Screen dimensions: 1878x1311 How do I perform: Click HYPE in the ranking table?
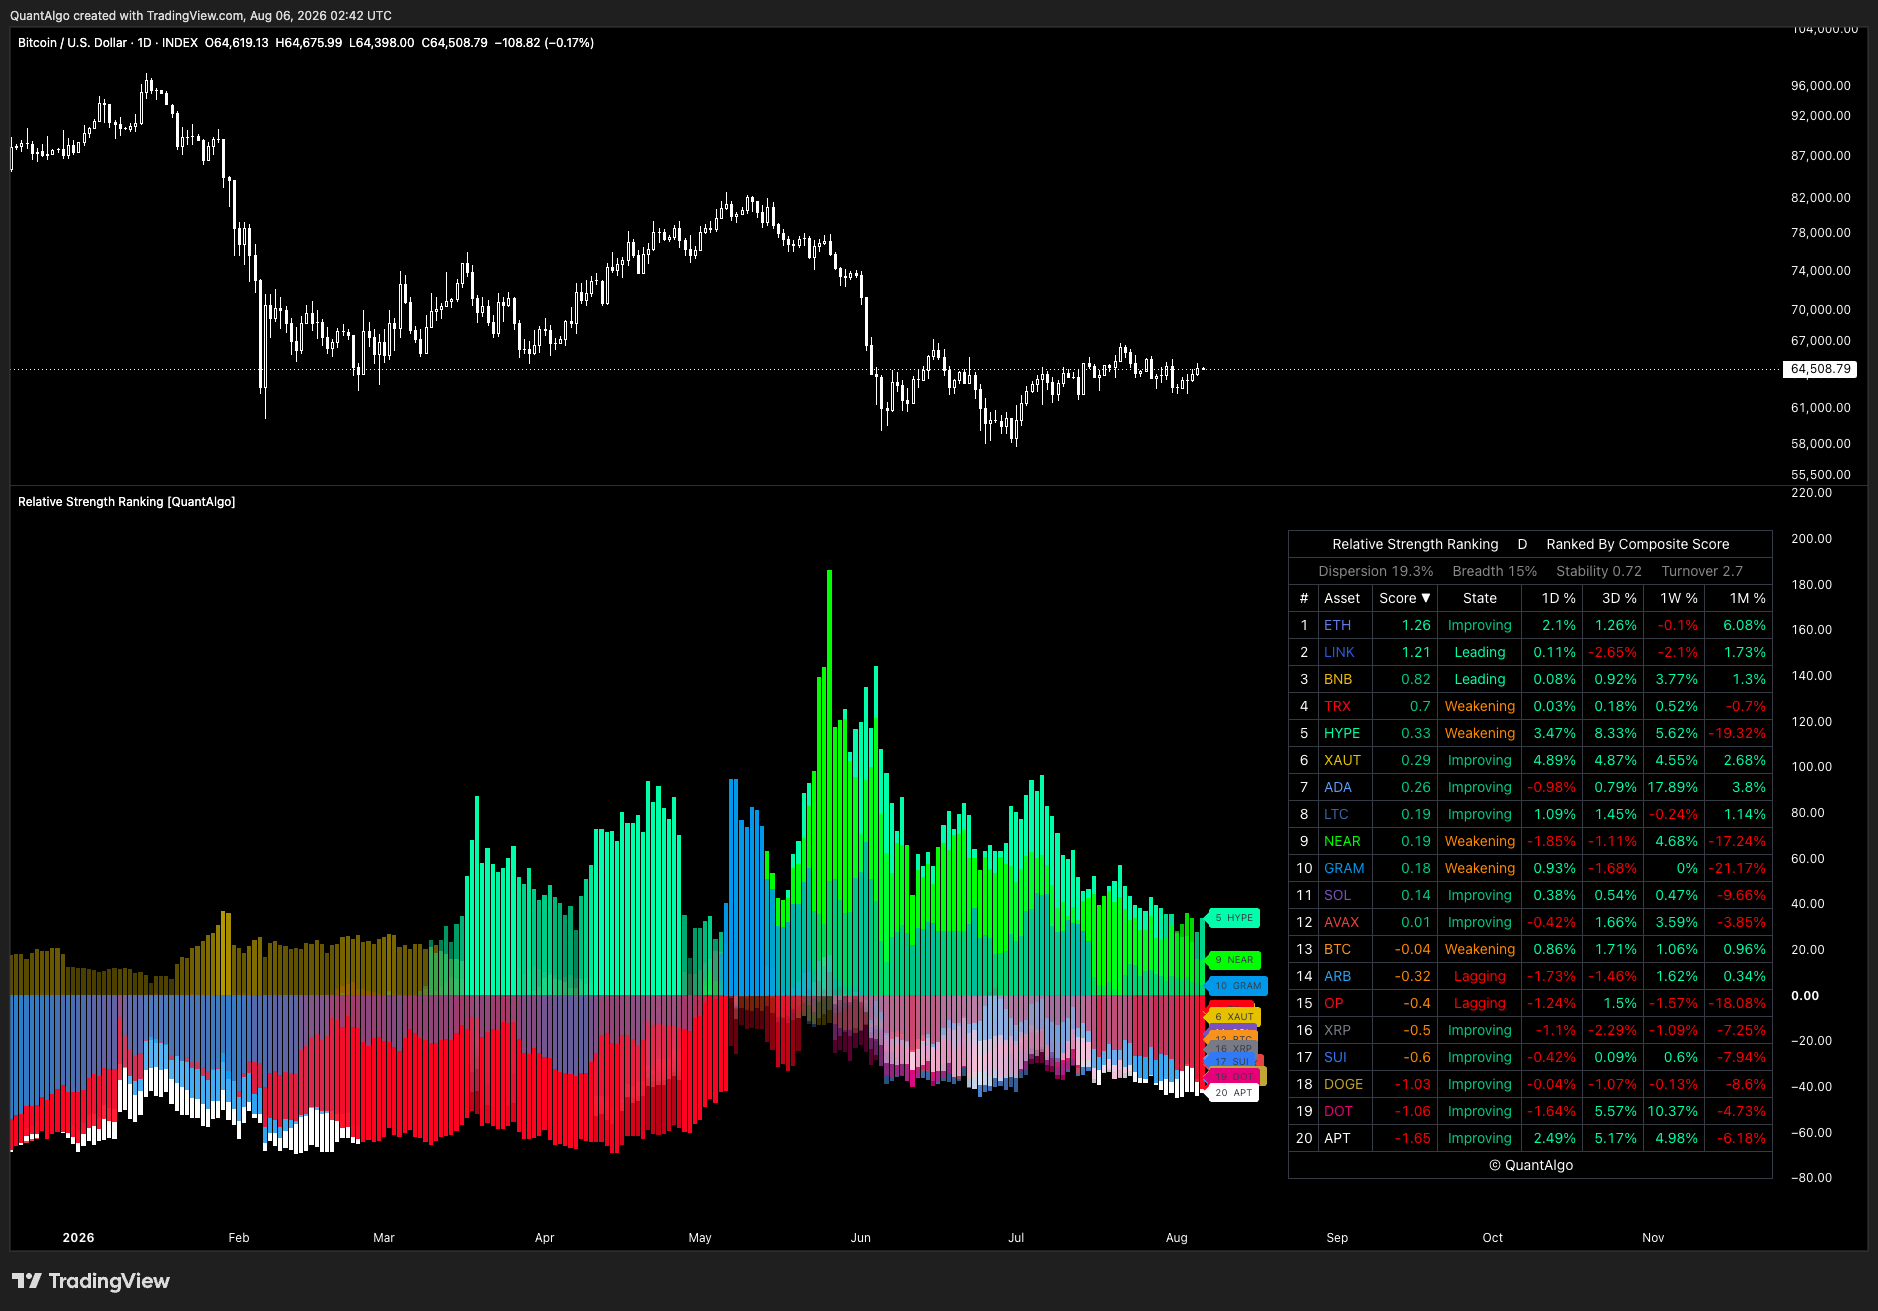(1342, 733)
